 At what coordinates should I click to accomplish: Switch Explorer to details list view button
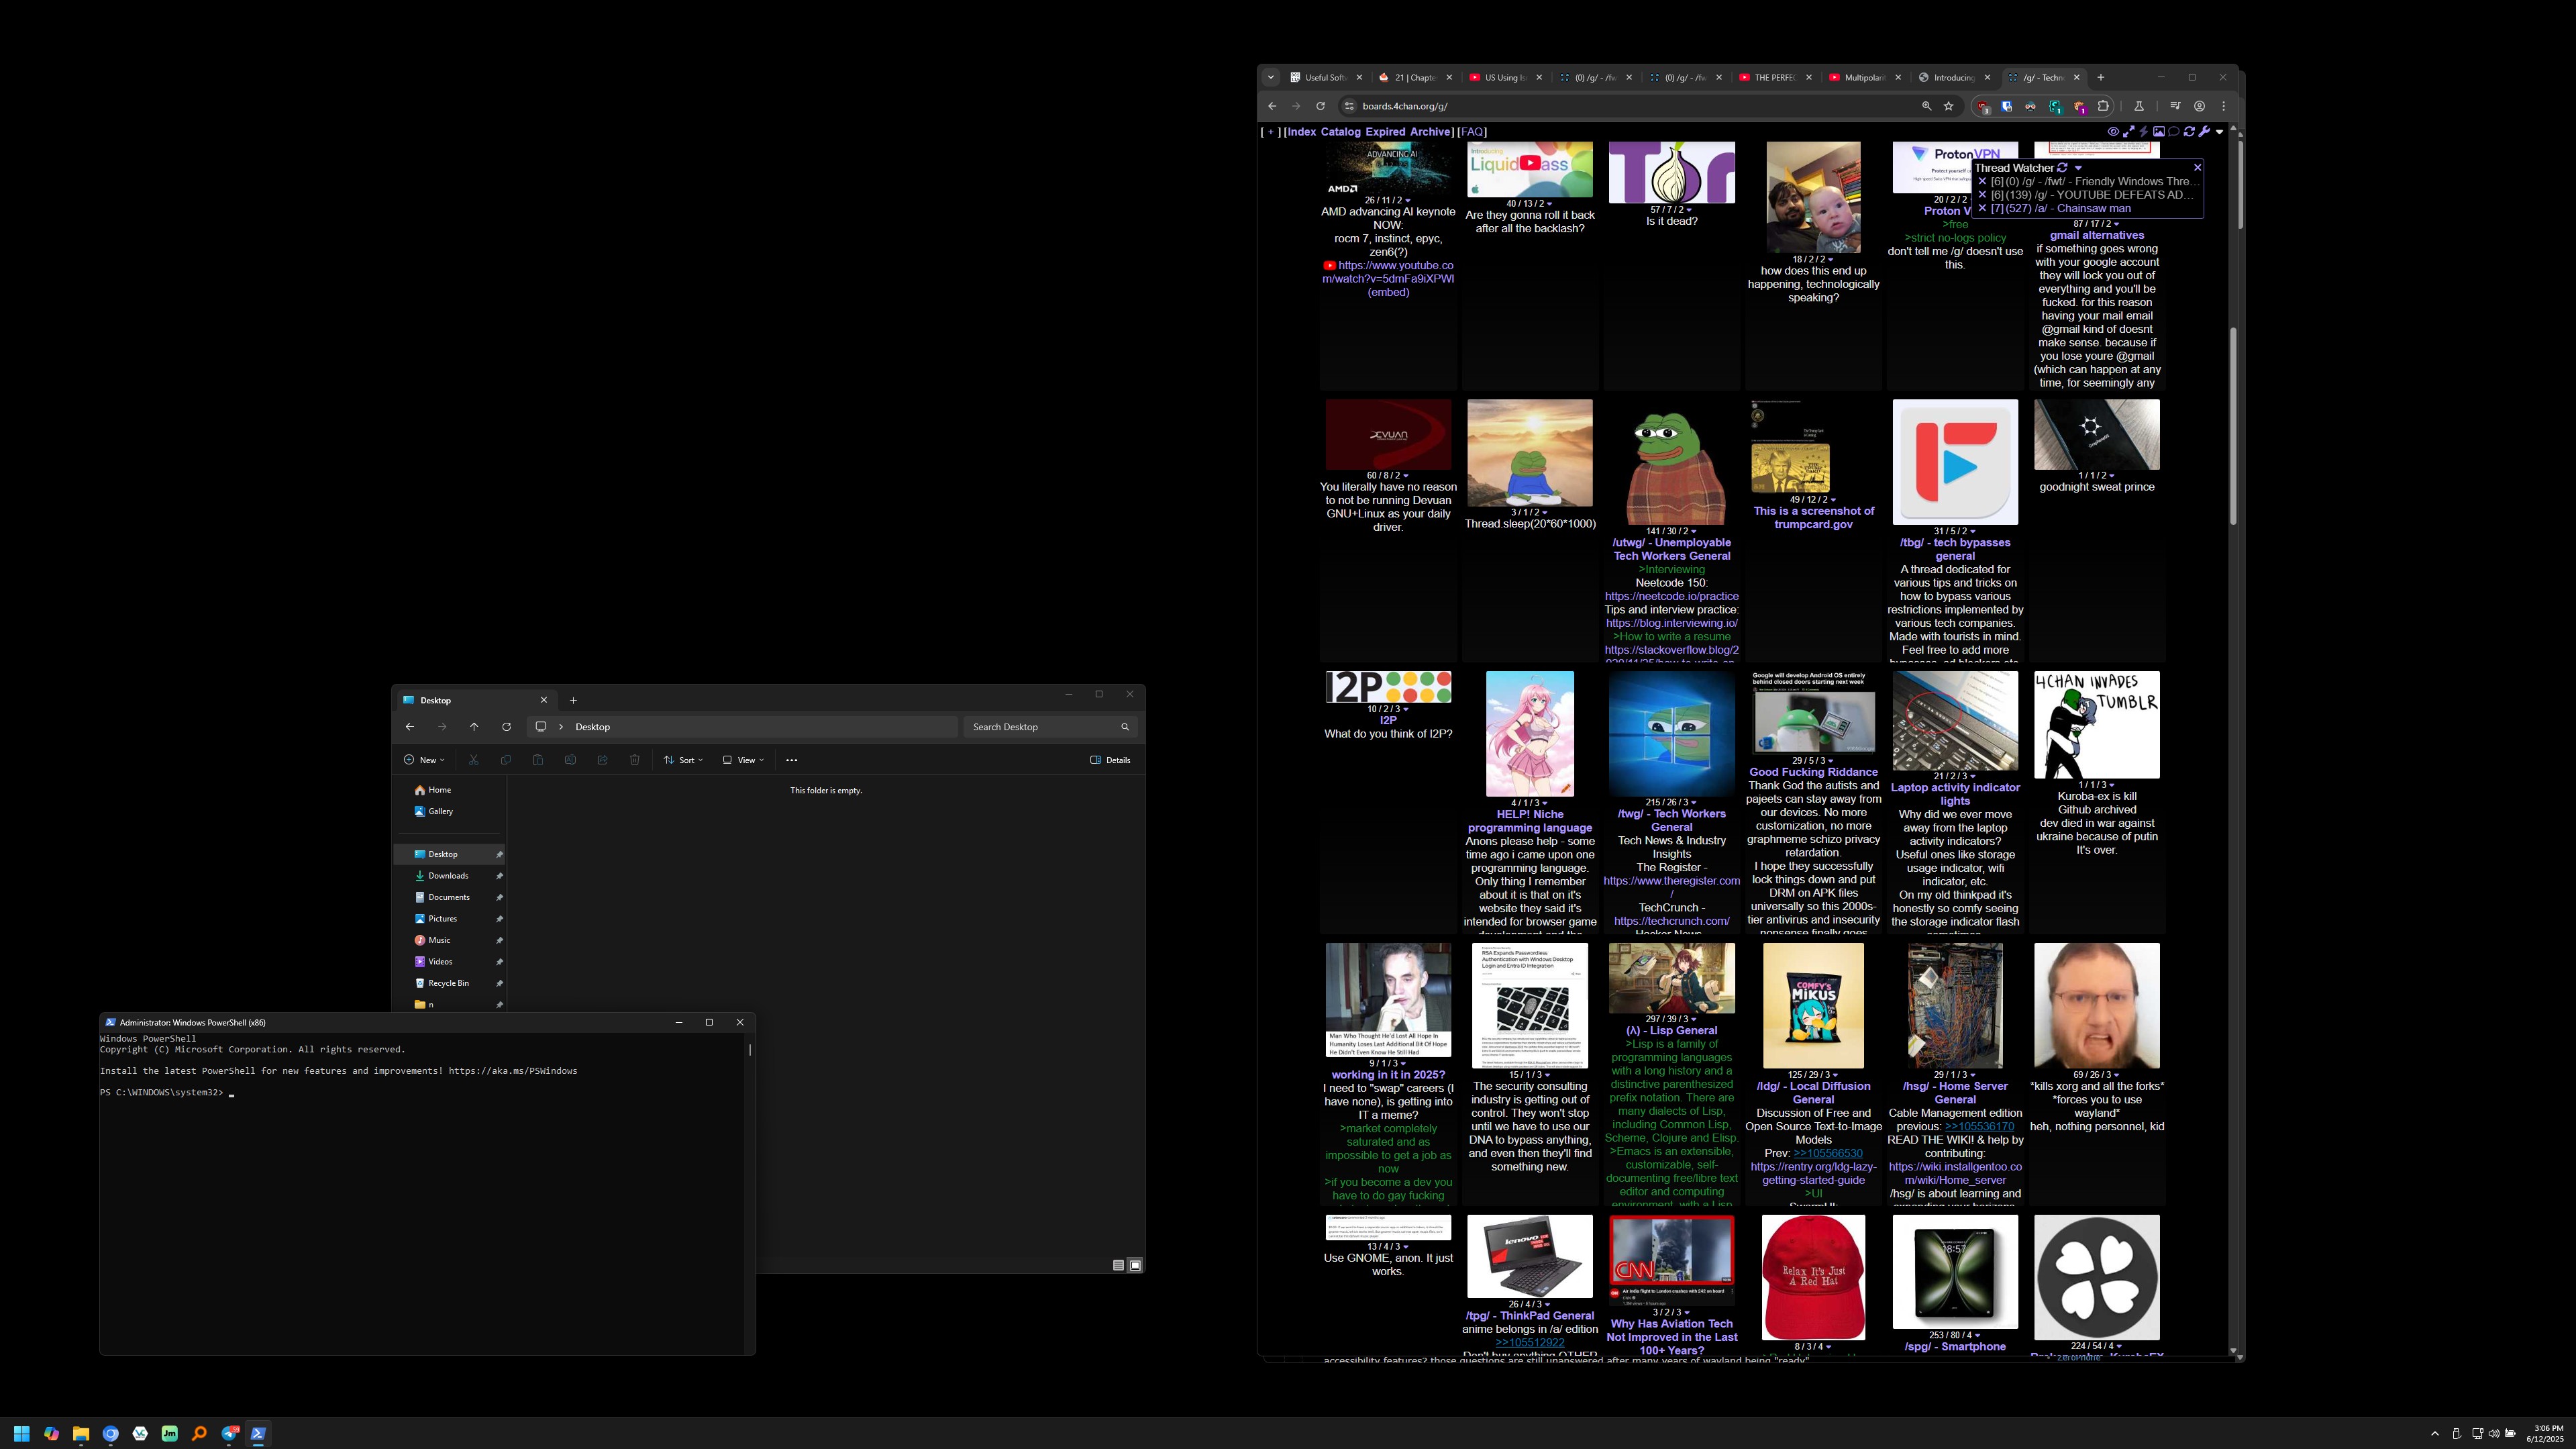point(1118,1265)
